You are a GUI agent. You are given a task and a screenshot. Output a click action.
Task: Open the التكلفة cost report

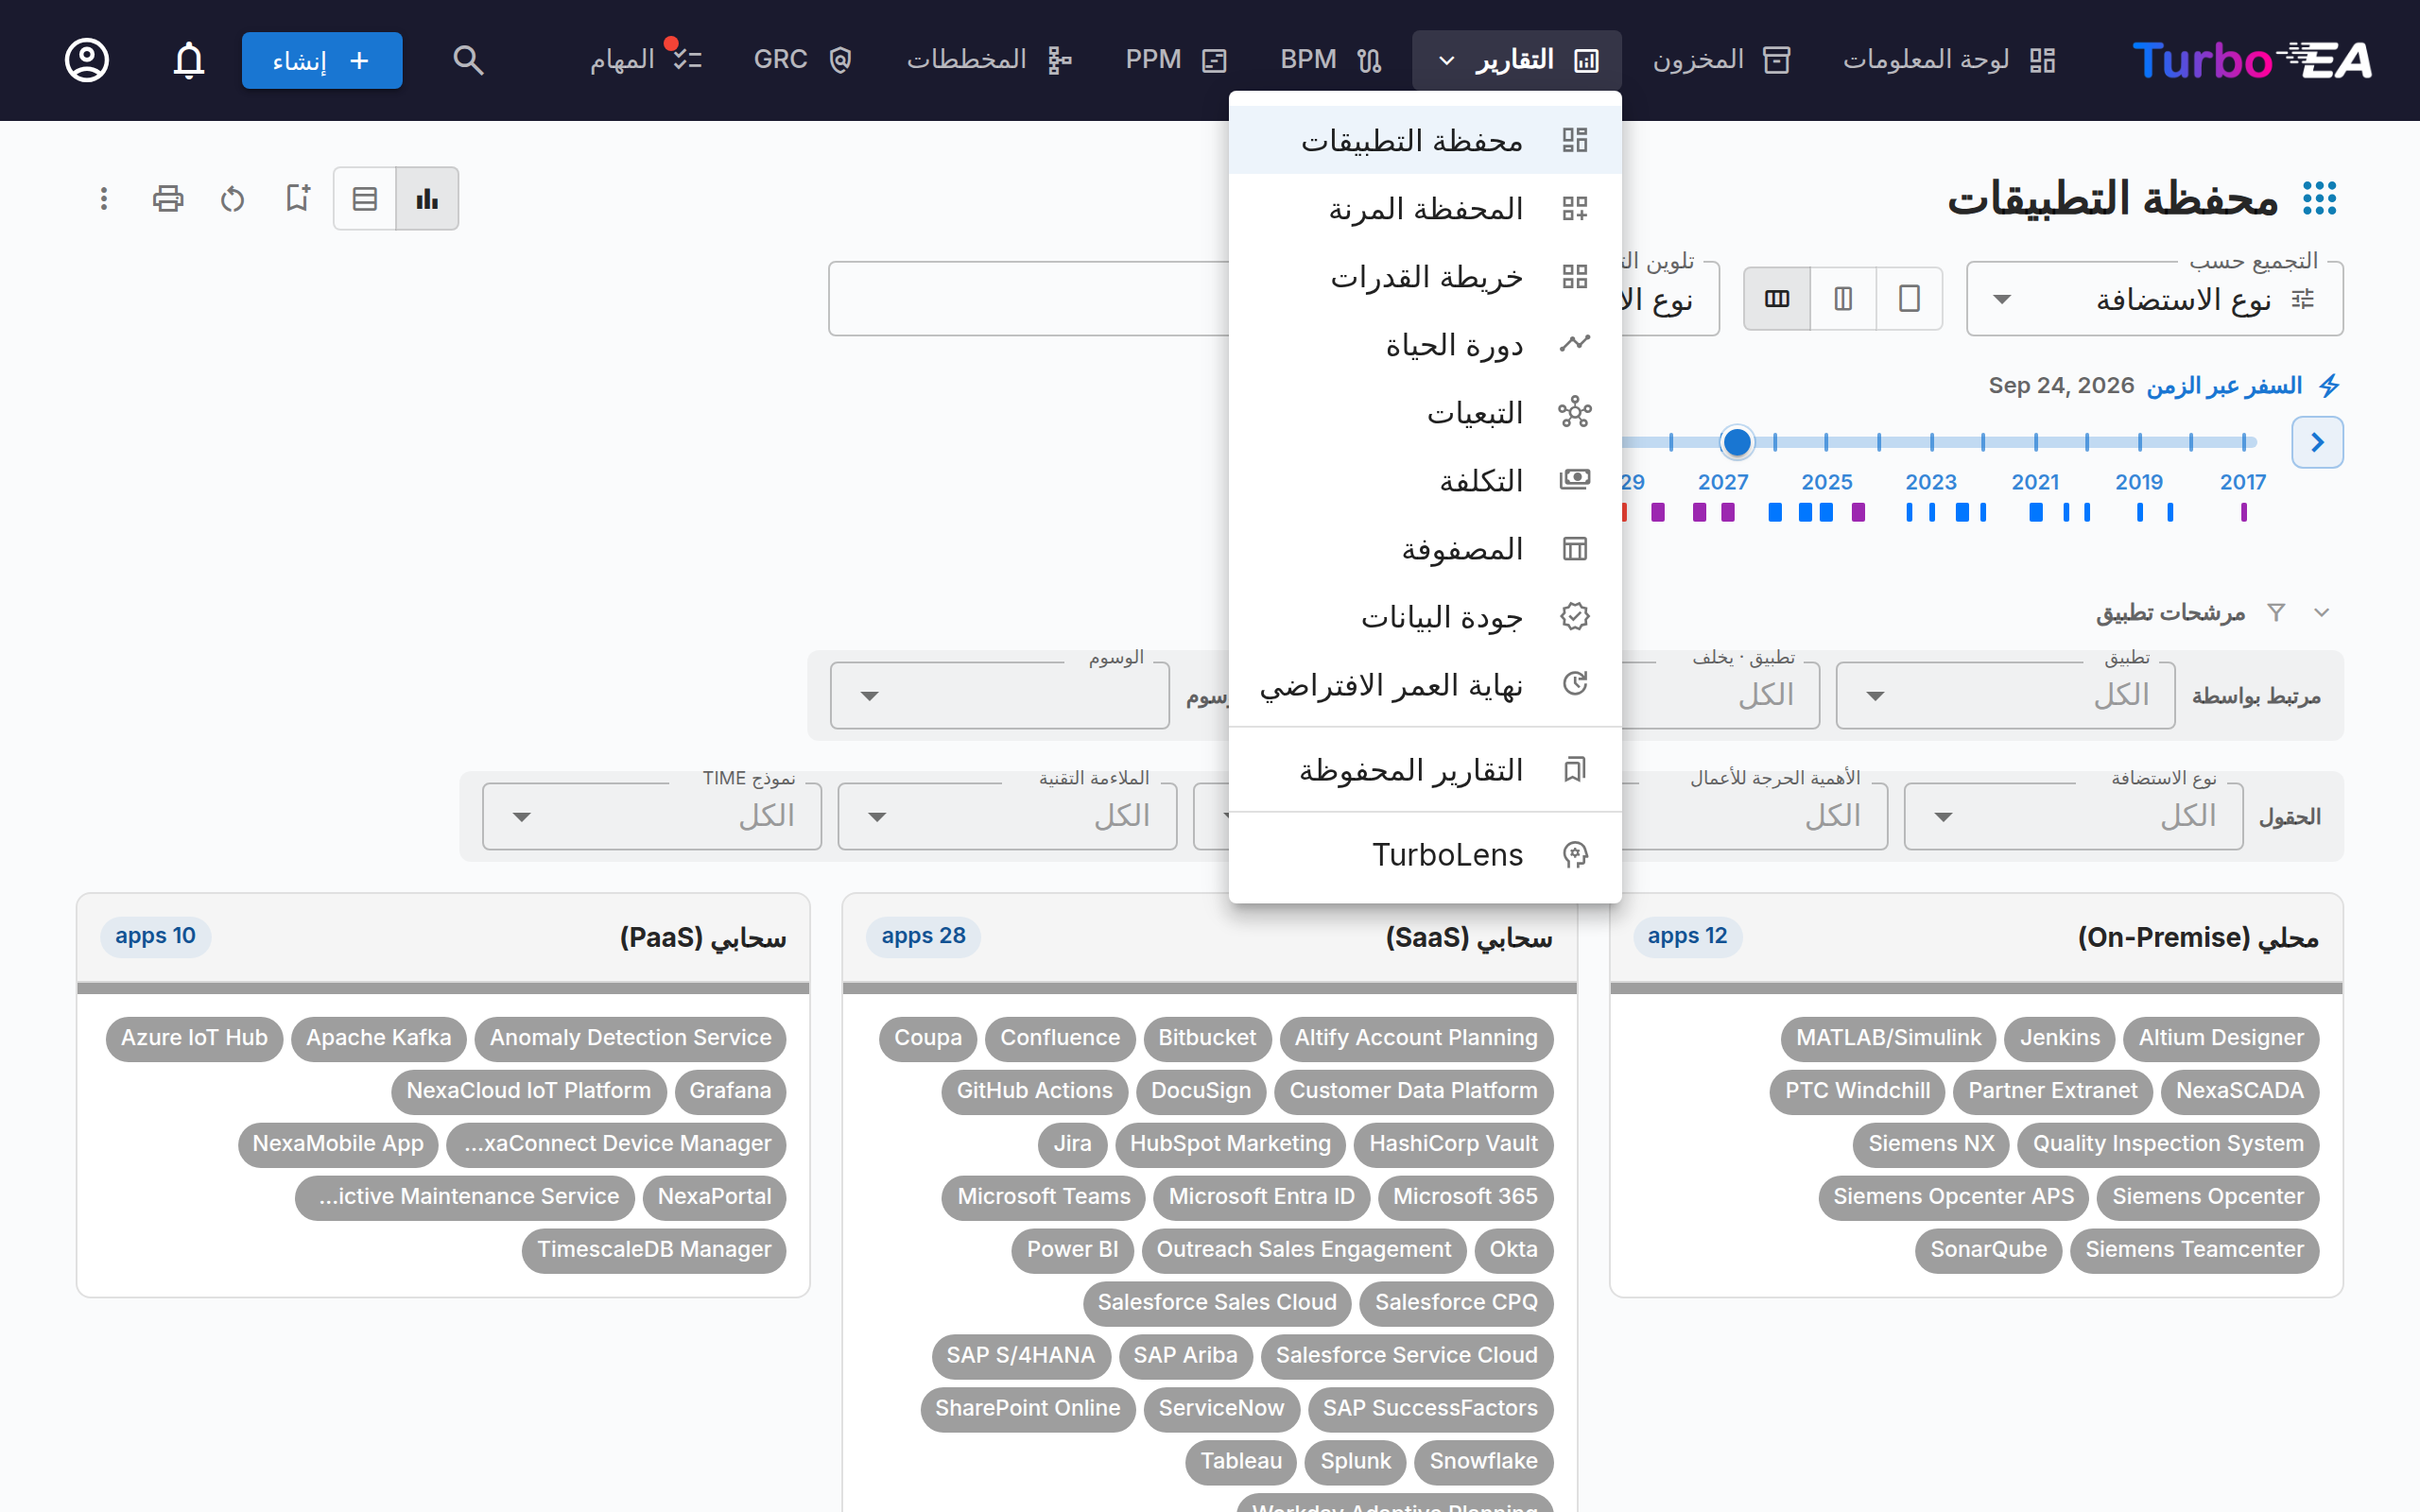pyautogui.click(x=1425, y=481)
